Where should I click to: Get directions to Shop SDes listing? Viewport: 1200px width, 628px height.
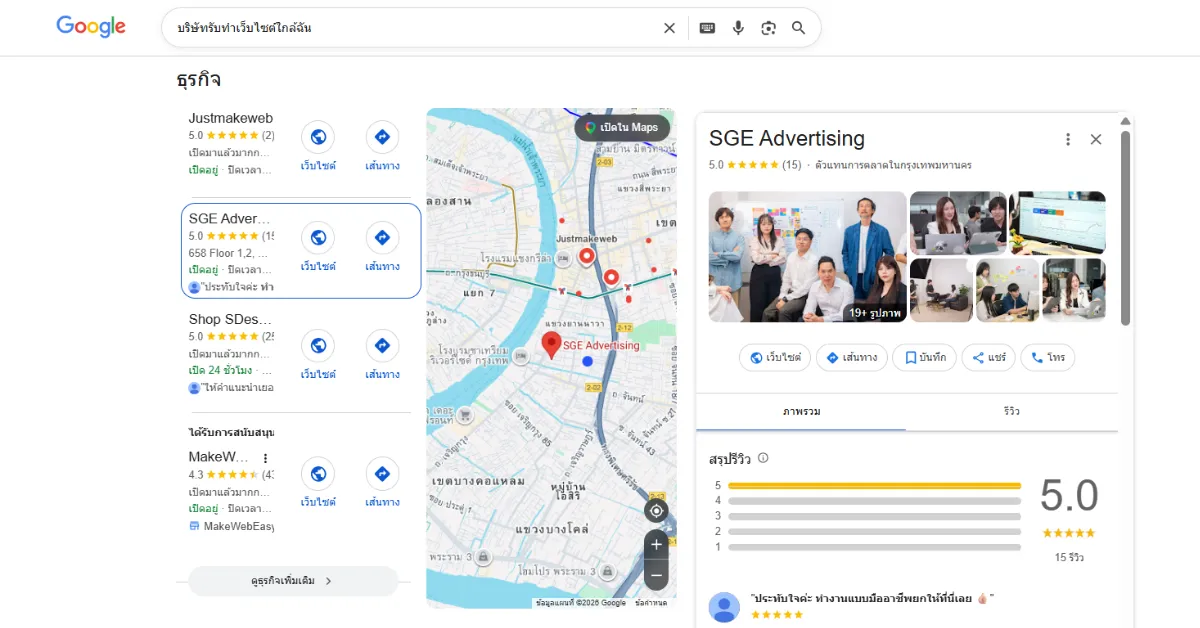382,345
